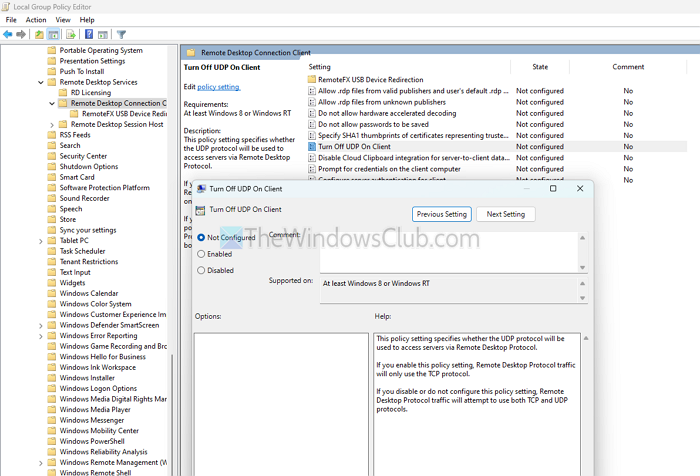Select Windows Logon Options in the tree
This screenshot has height=476, width=700.
click(98, 388)
